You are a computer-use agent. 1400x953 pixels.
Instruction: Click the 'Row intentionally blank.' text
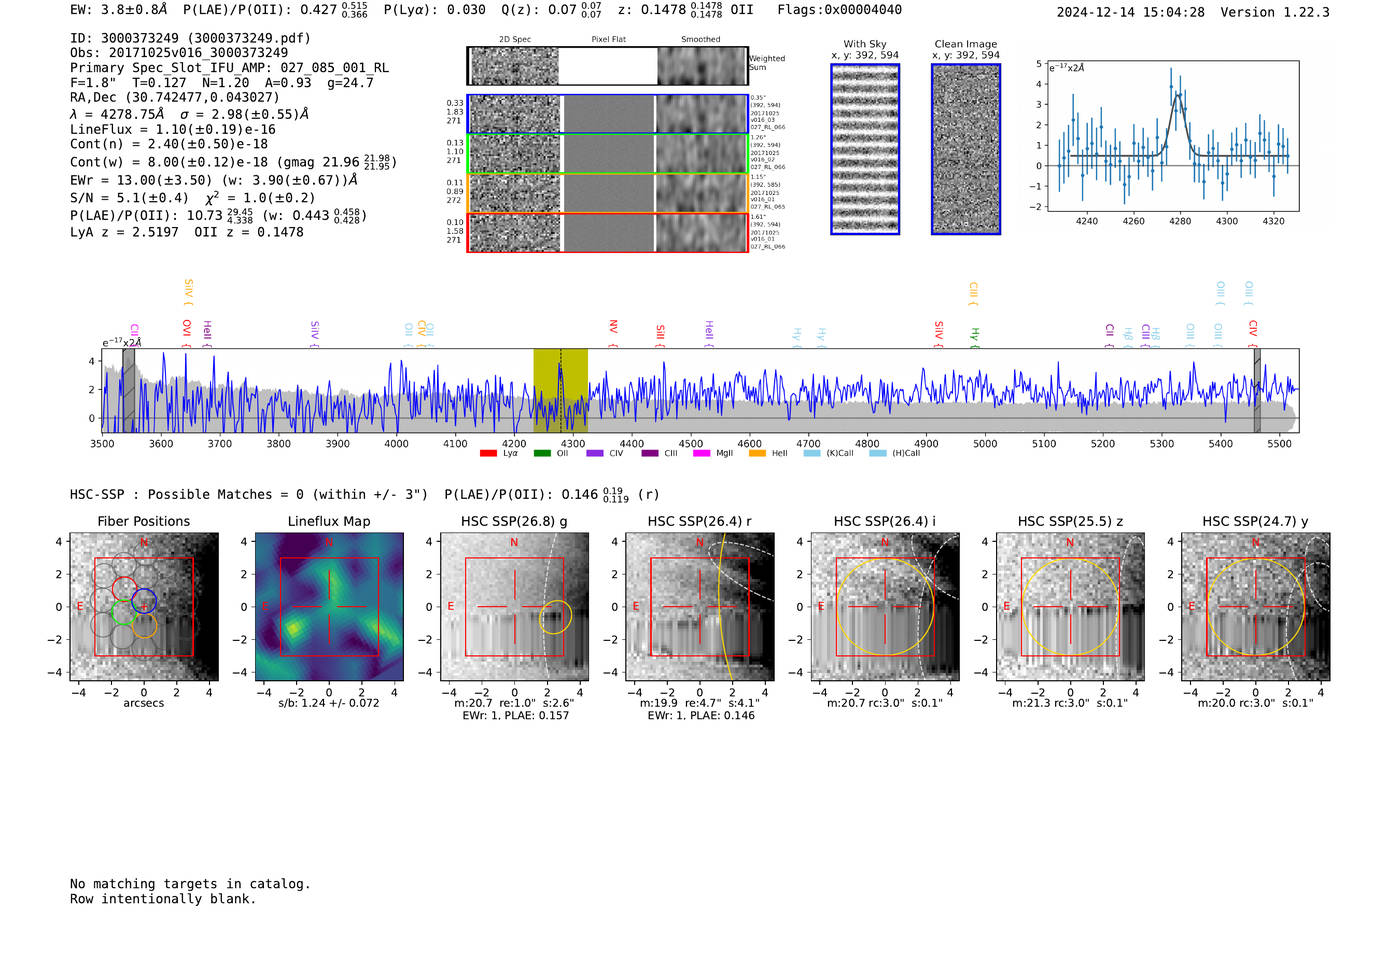click(x=163, y=899)
